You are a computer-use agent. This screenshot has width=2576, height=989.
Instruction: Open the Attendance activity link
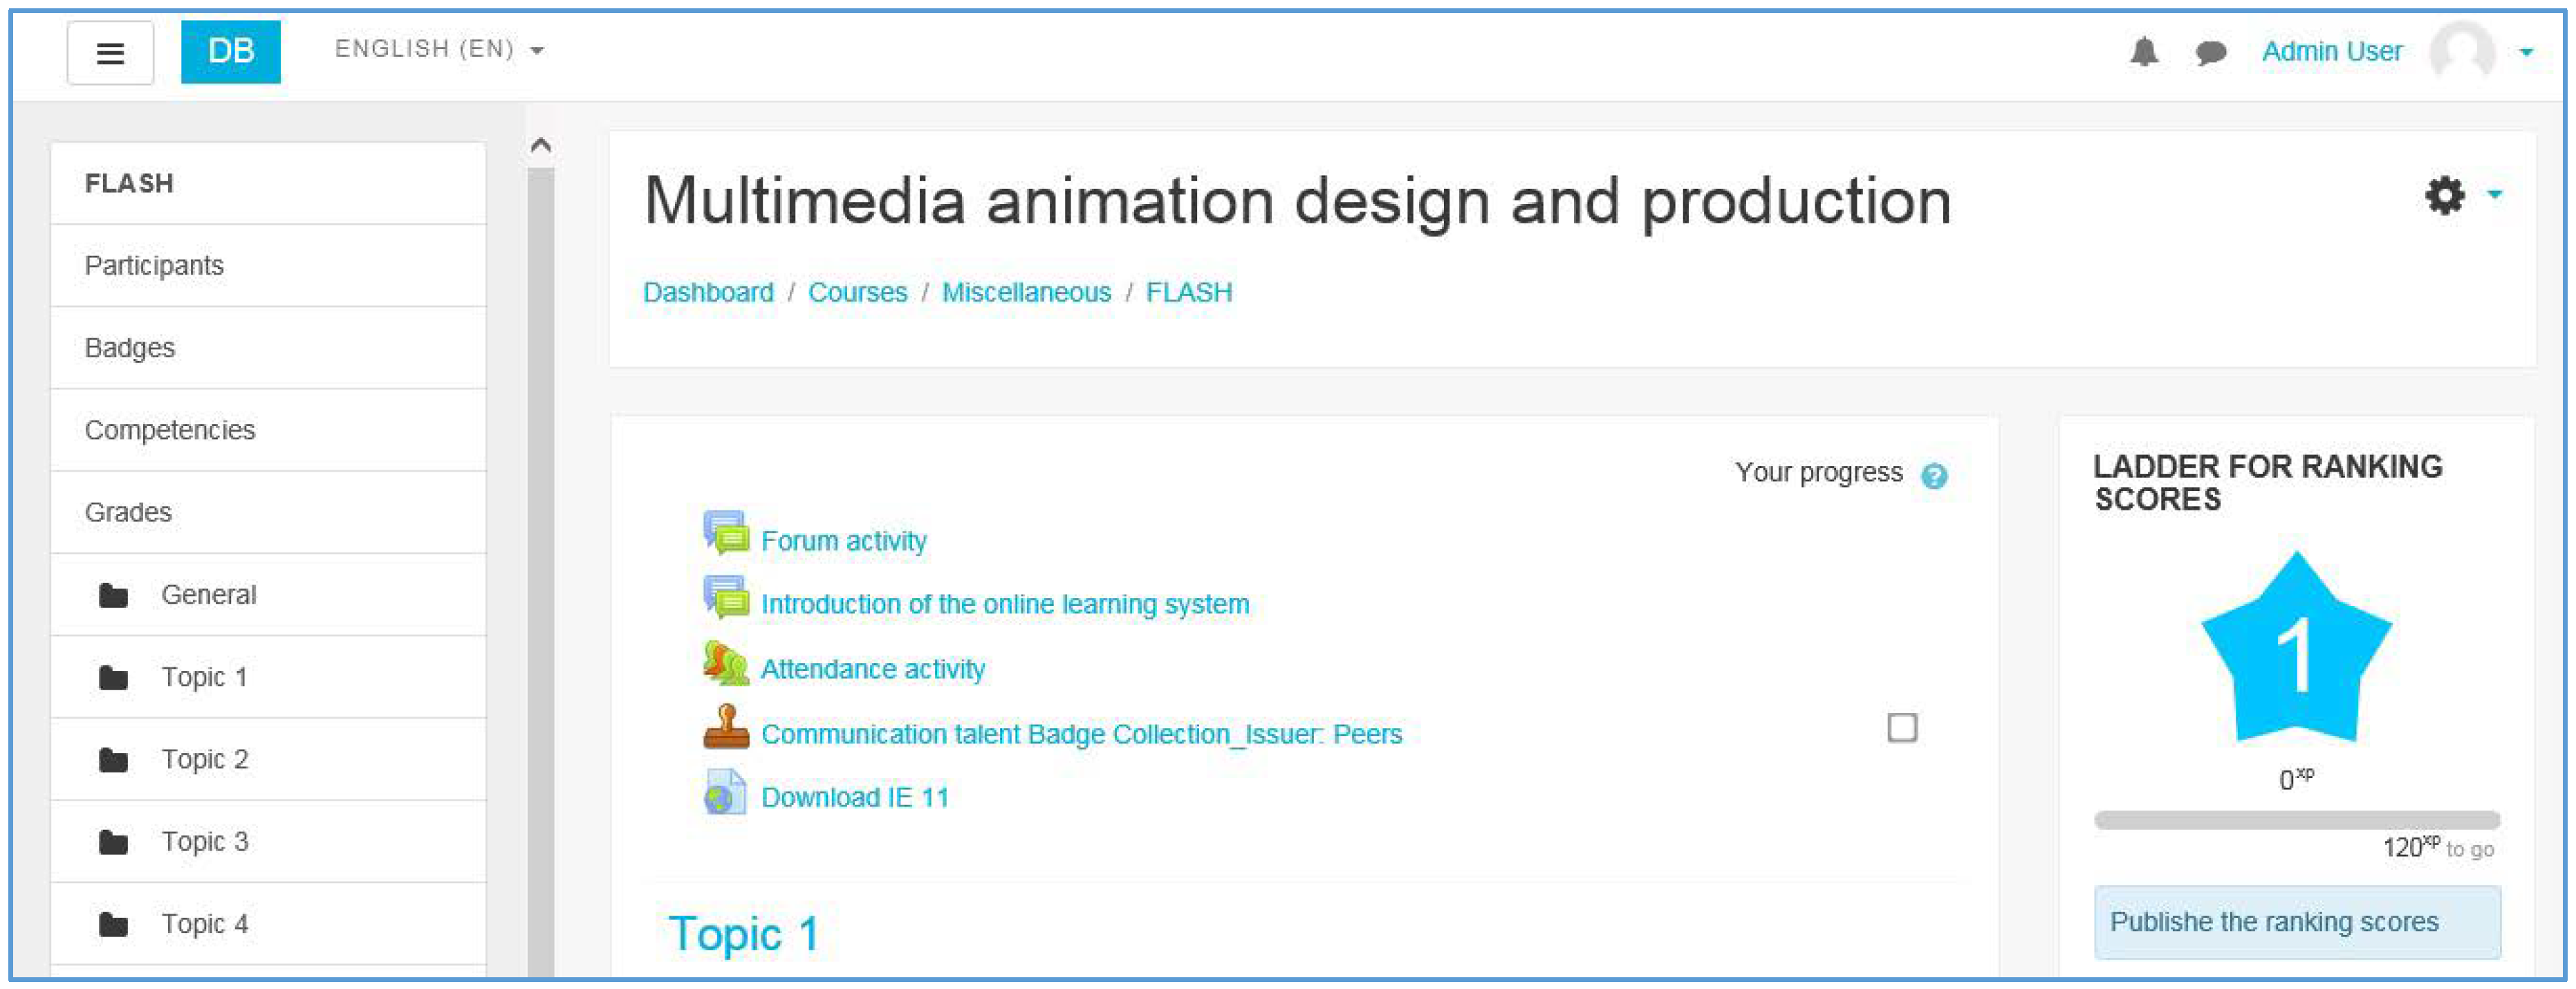(x=872, y=669)
